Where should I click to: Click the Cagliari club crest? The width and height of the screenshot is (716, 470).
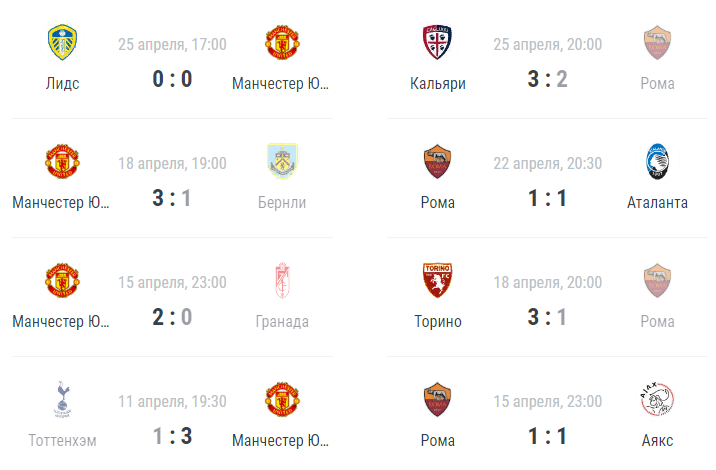(437, 42)
